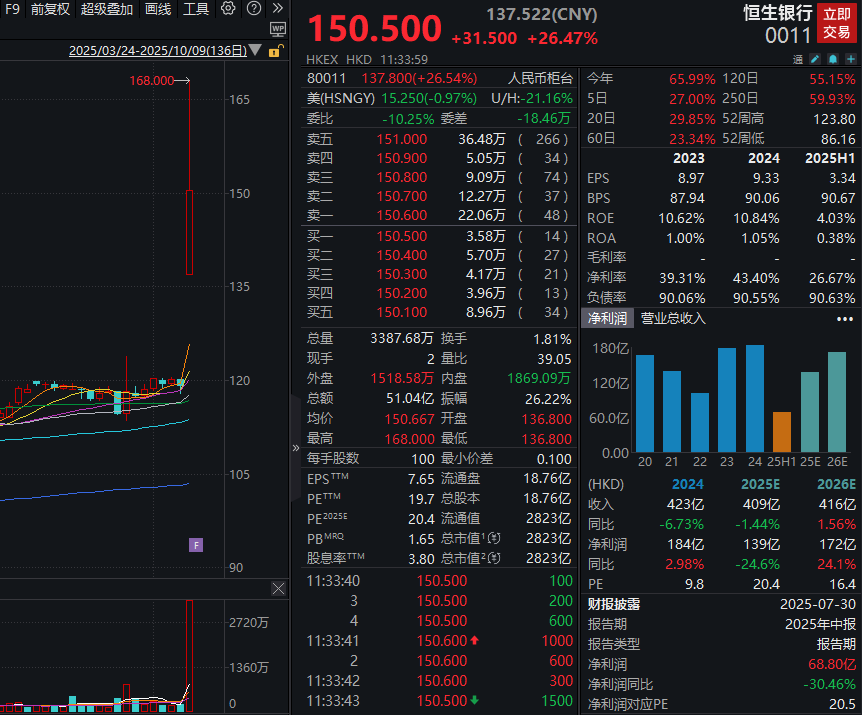862x715 pixels.
Task: Expand more toolbar options double chevron
Action: point(277,9)
